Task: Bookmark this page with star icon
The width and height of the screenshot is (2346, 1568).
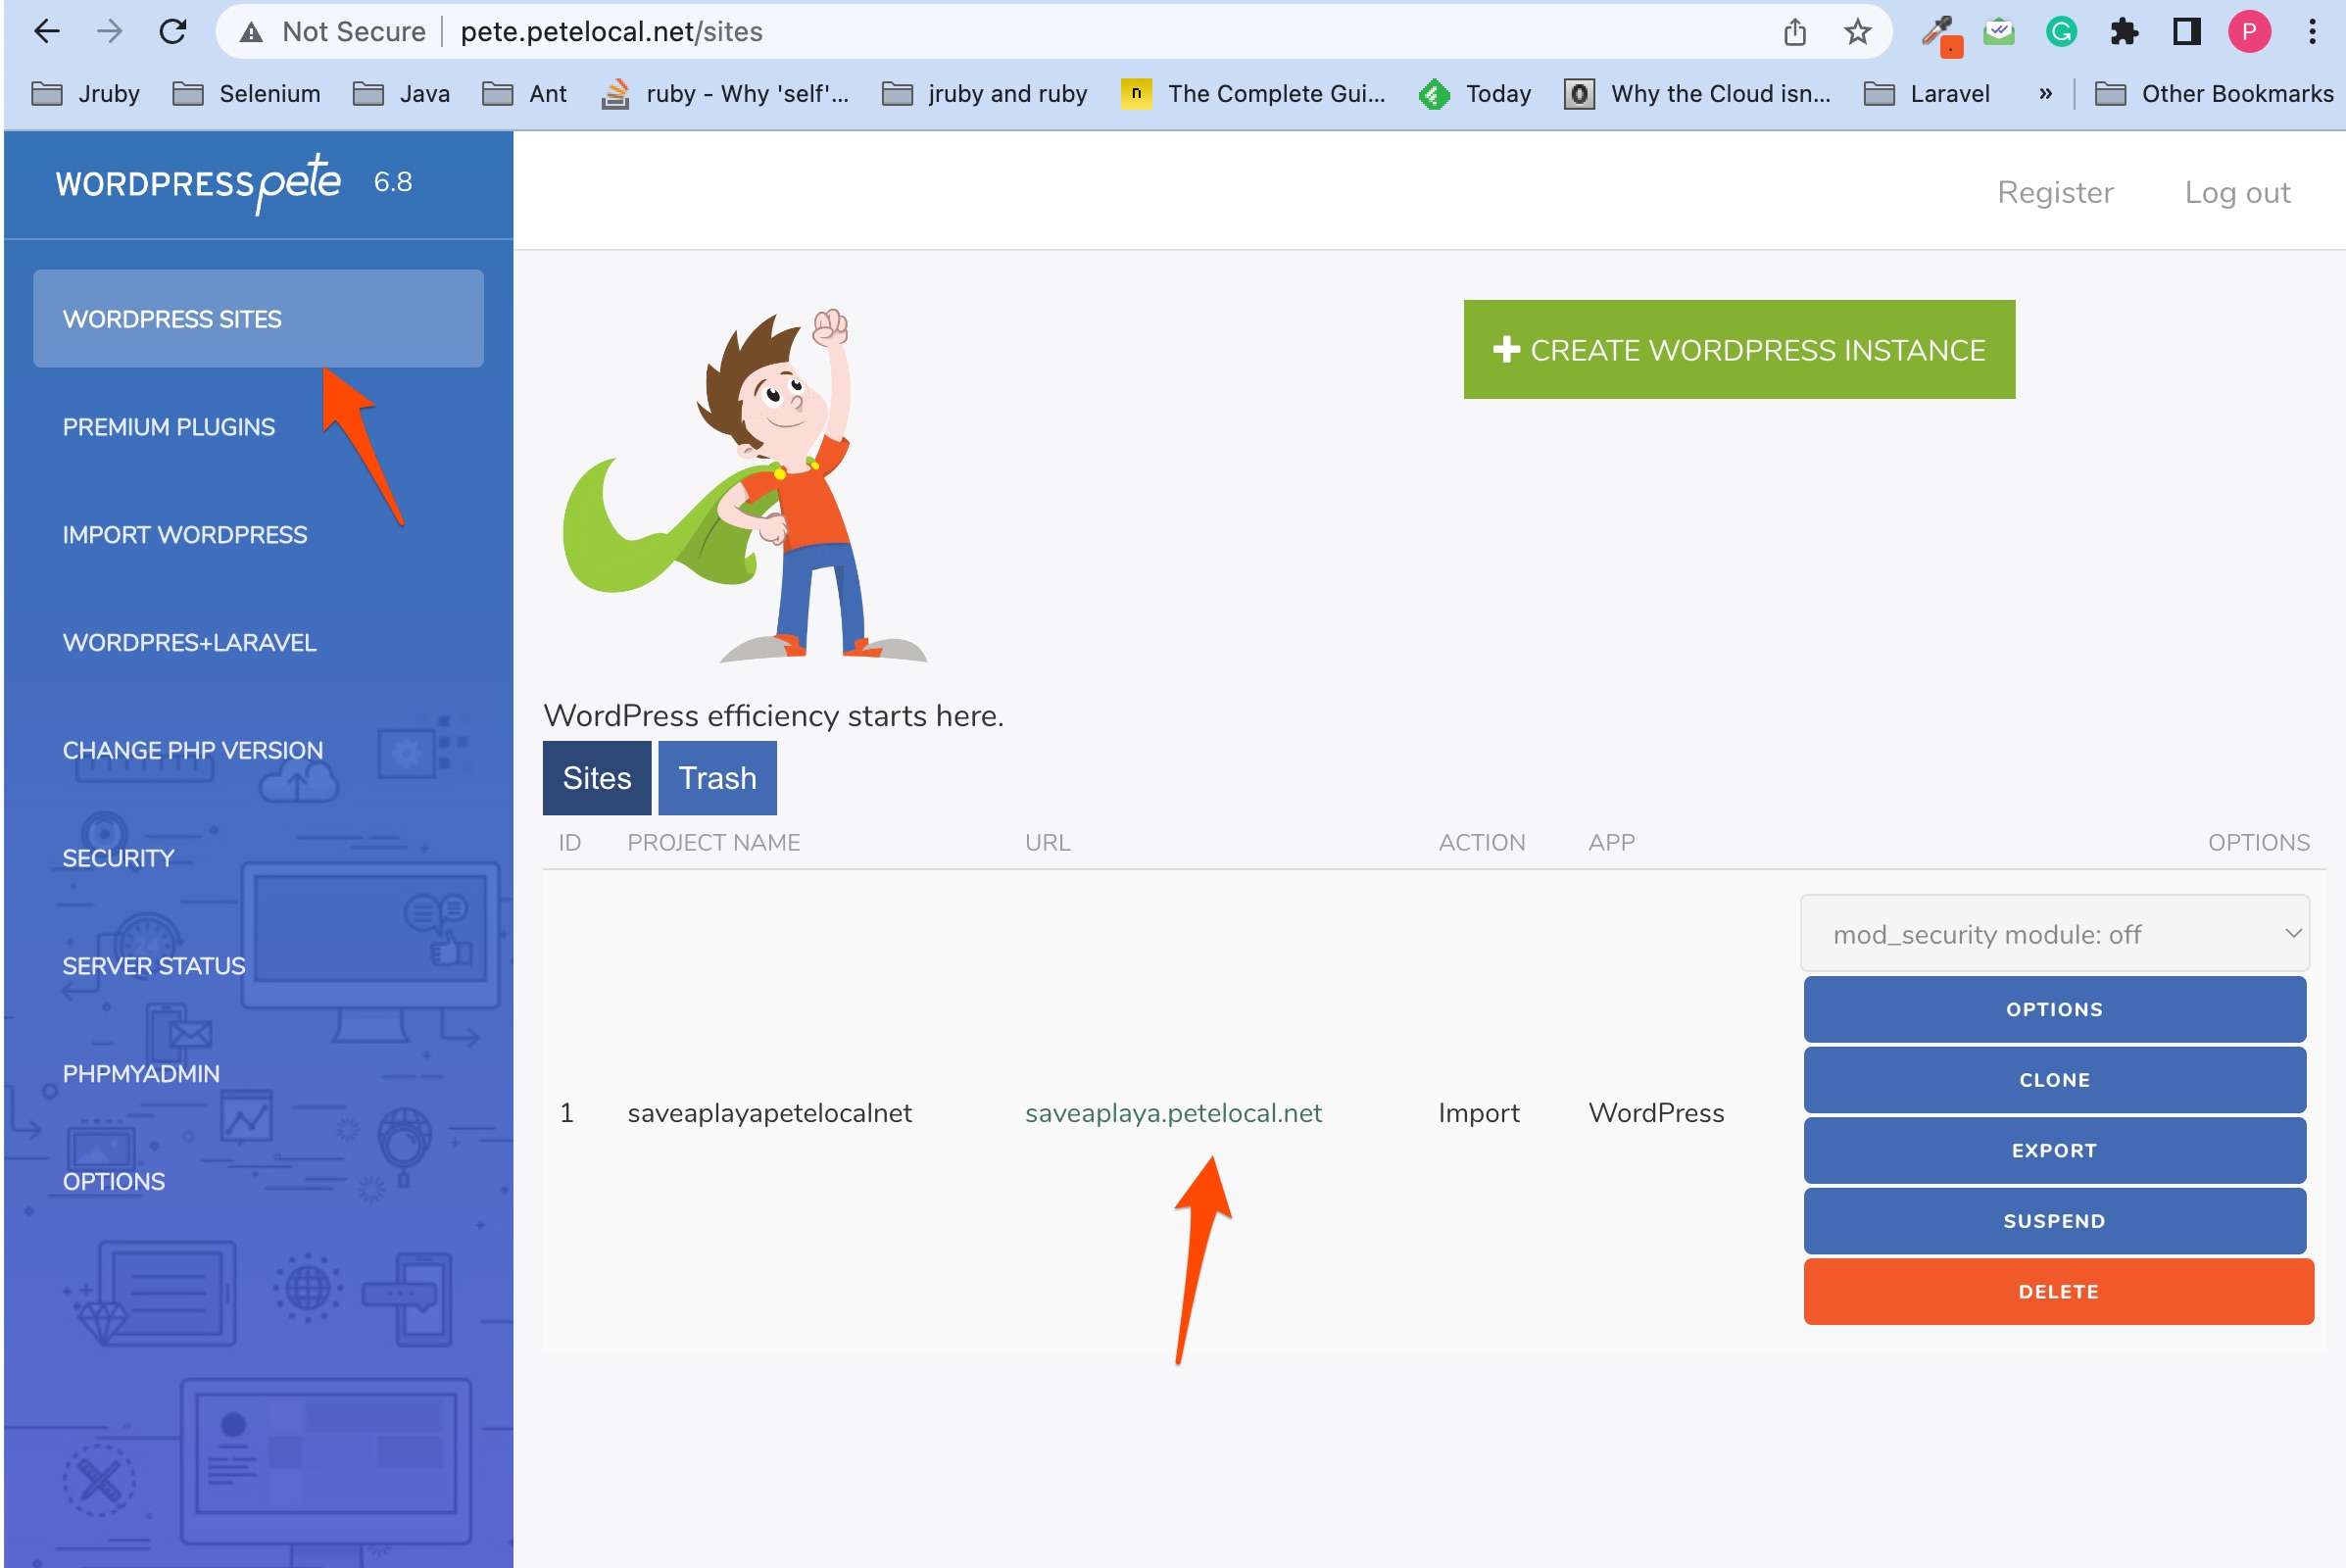Action: coord(1857,32)
